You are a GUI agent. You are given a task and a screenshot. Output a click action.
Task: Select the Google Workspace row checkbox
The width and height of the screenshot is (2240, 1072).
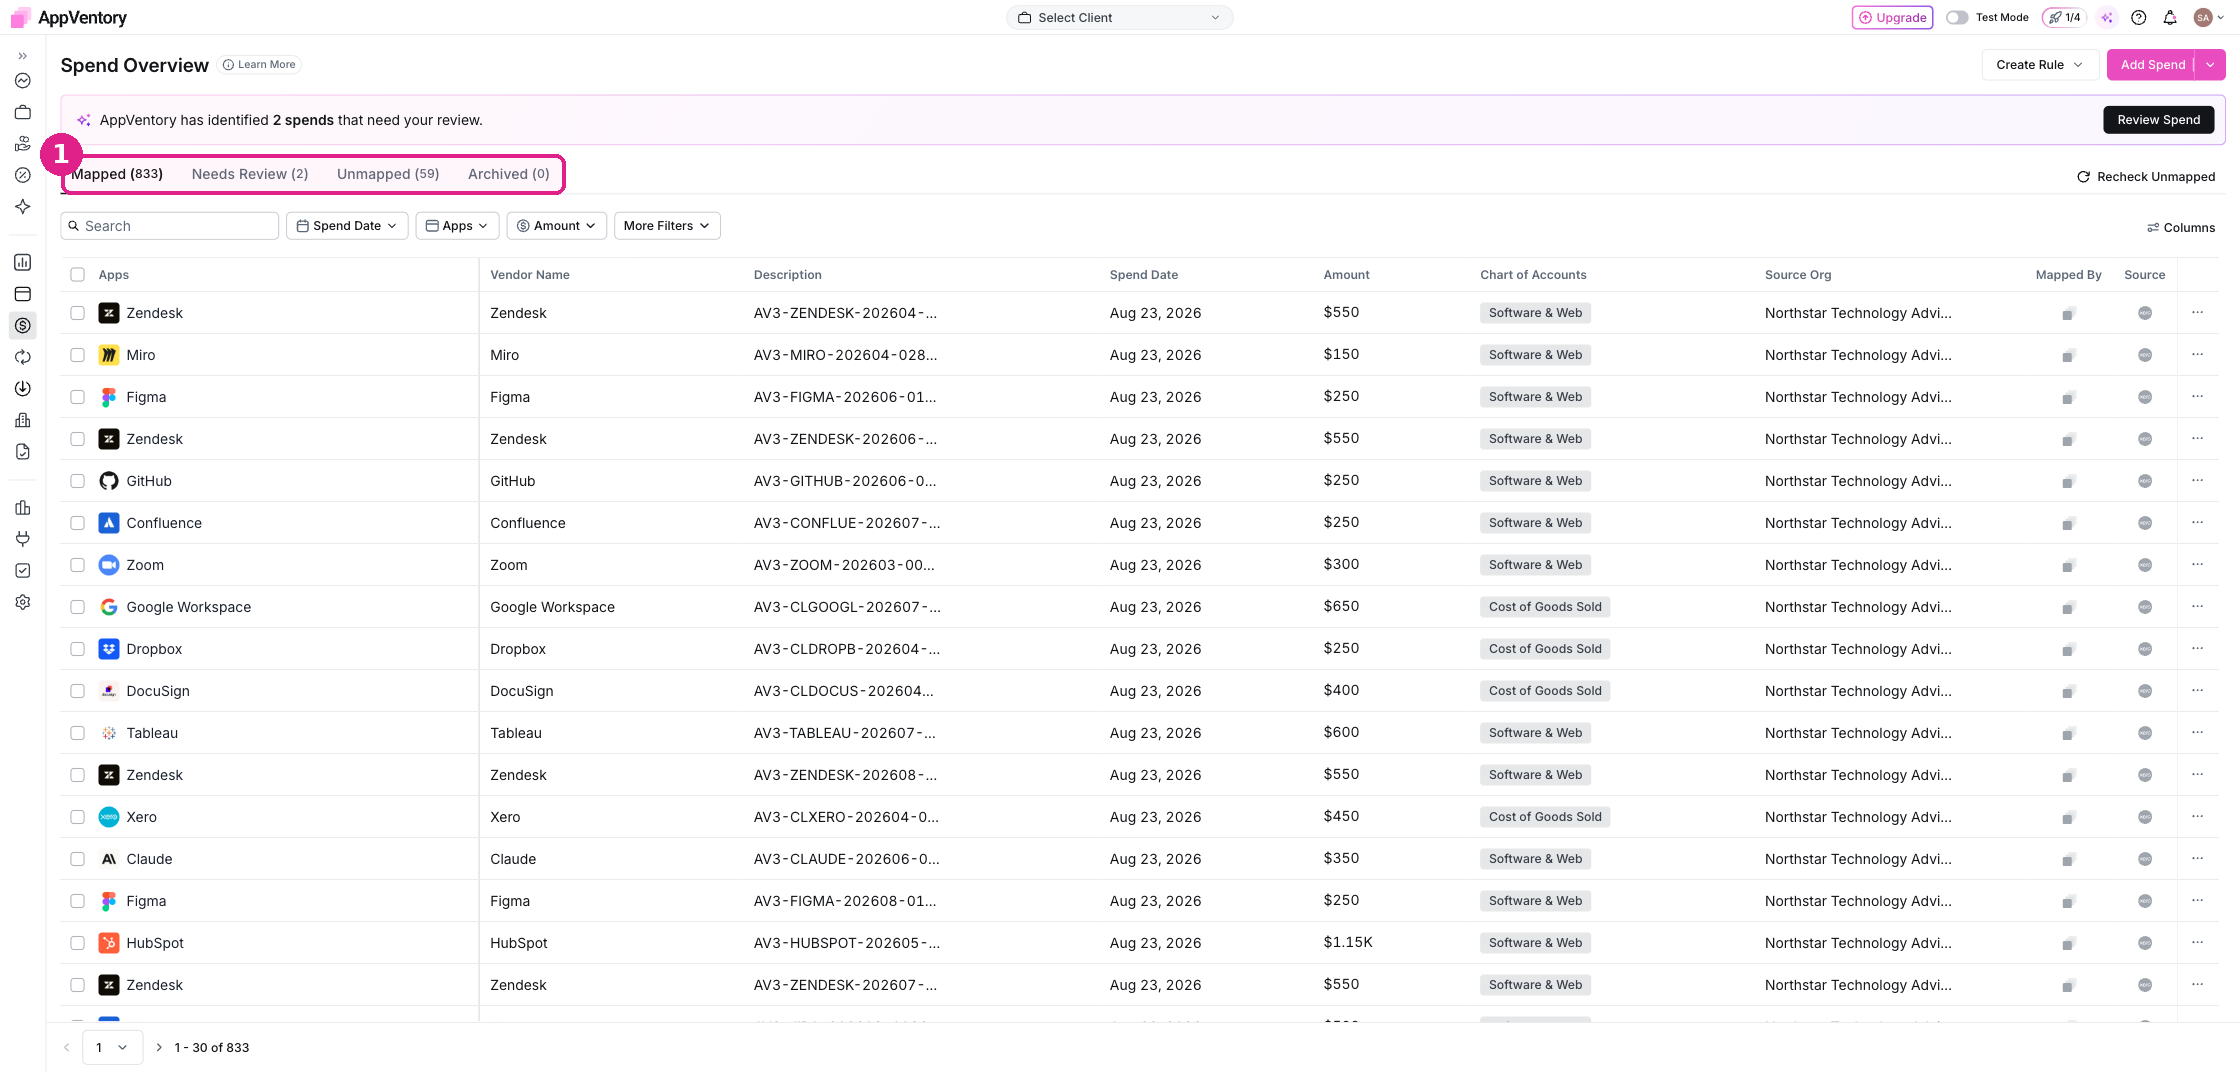pyautogui.click(x=77, y=607)
